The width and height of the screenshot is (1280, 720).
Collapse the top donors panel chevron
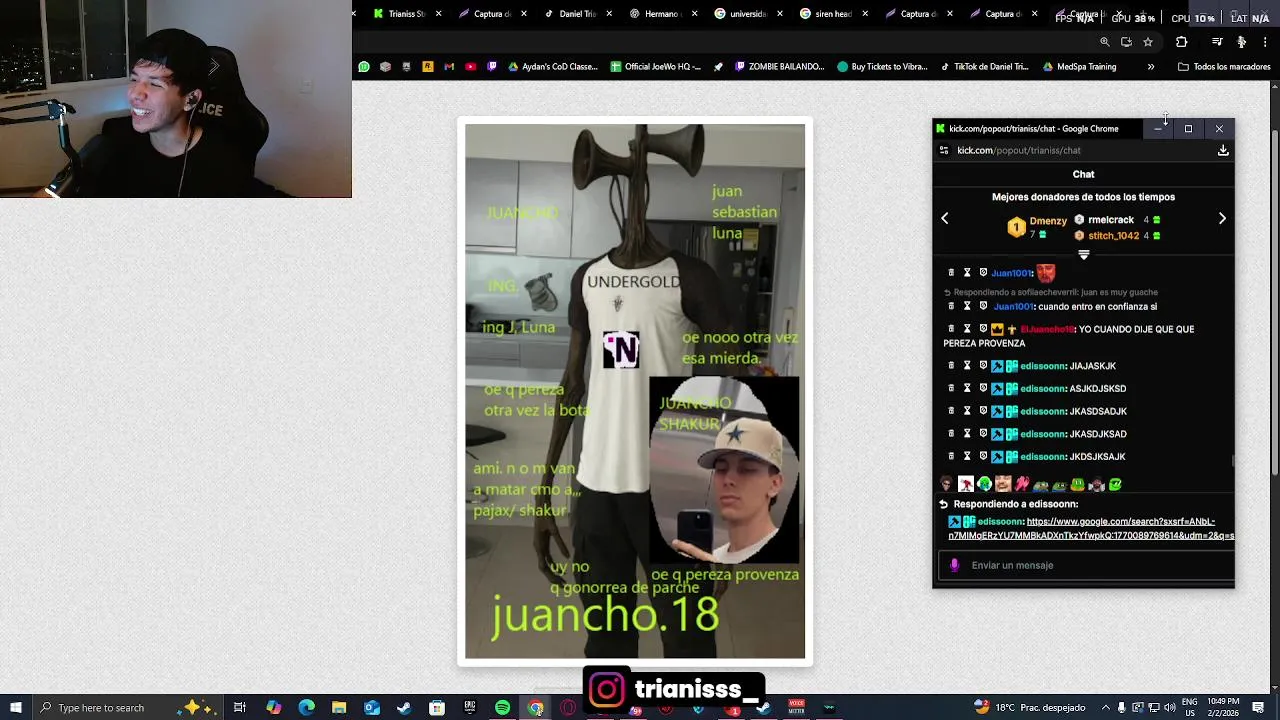tap(1083, 256)
